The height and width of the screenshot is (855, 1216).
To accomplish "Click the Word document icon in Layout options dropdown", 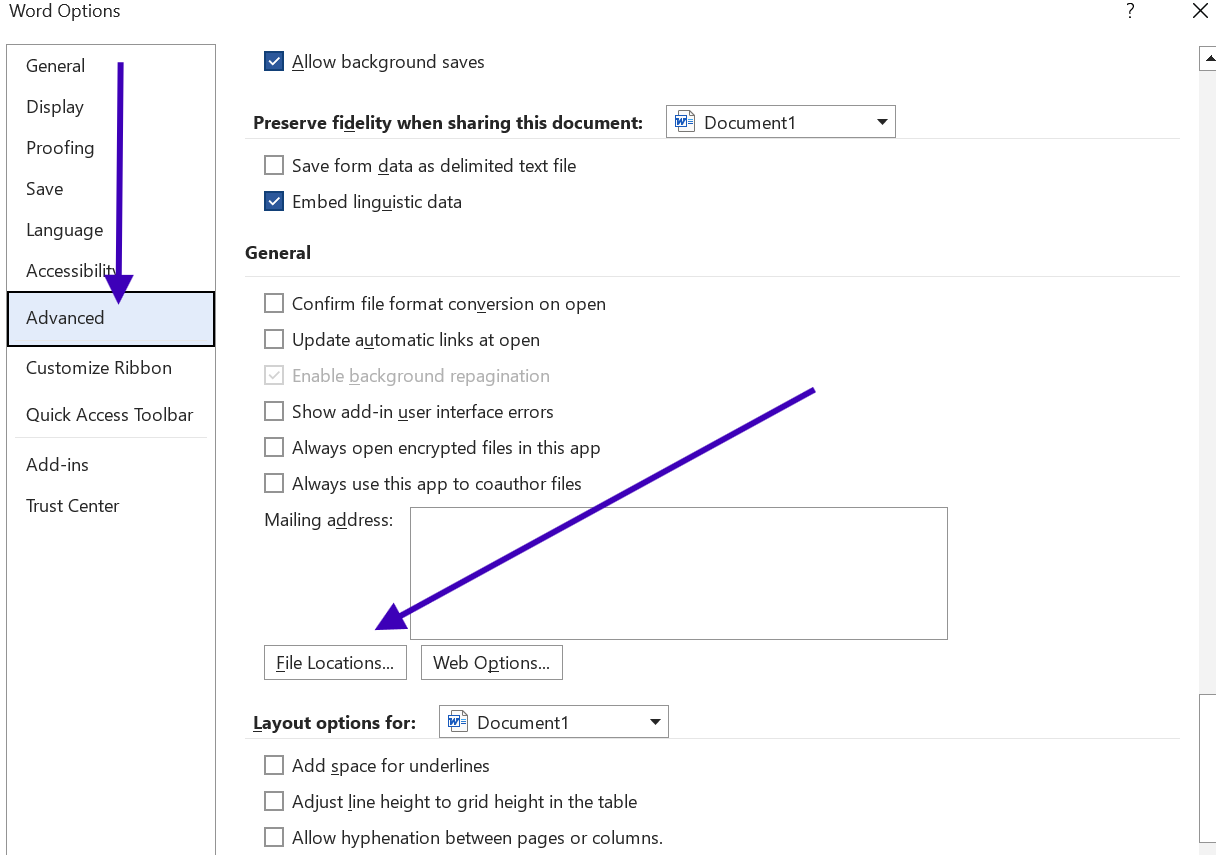I will click(458, 722).
